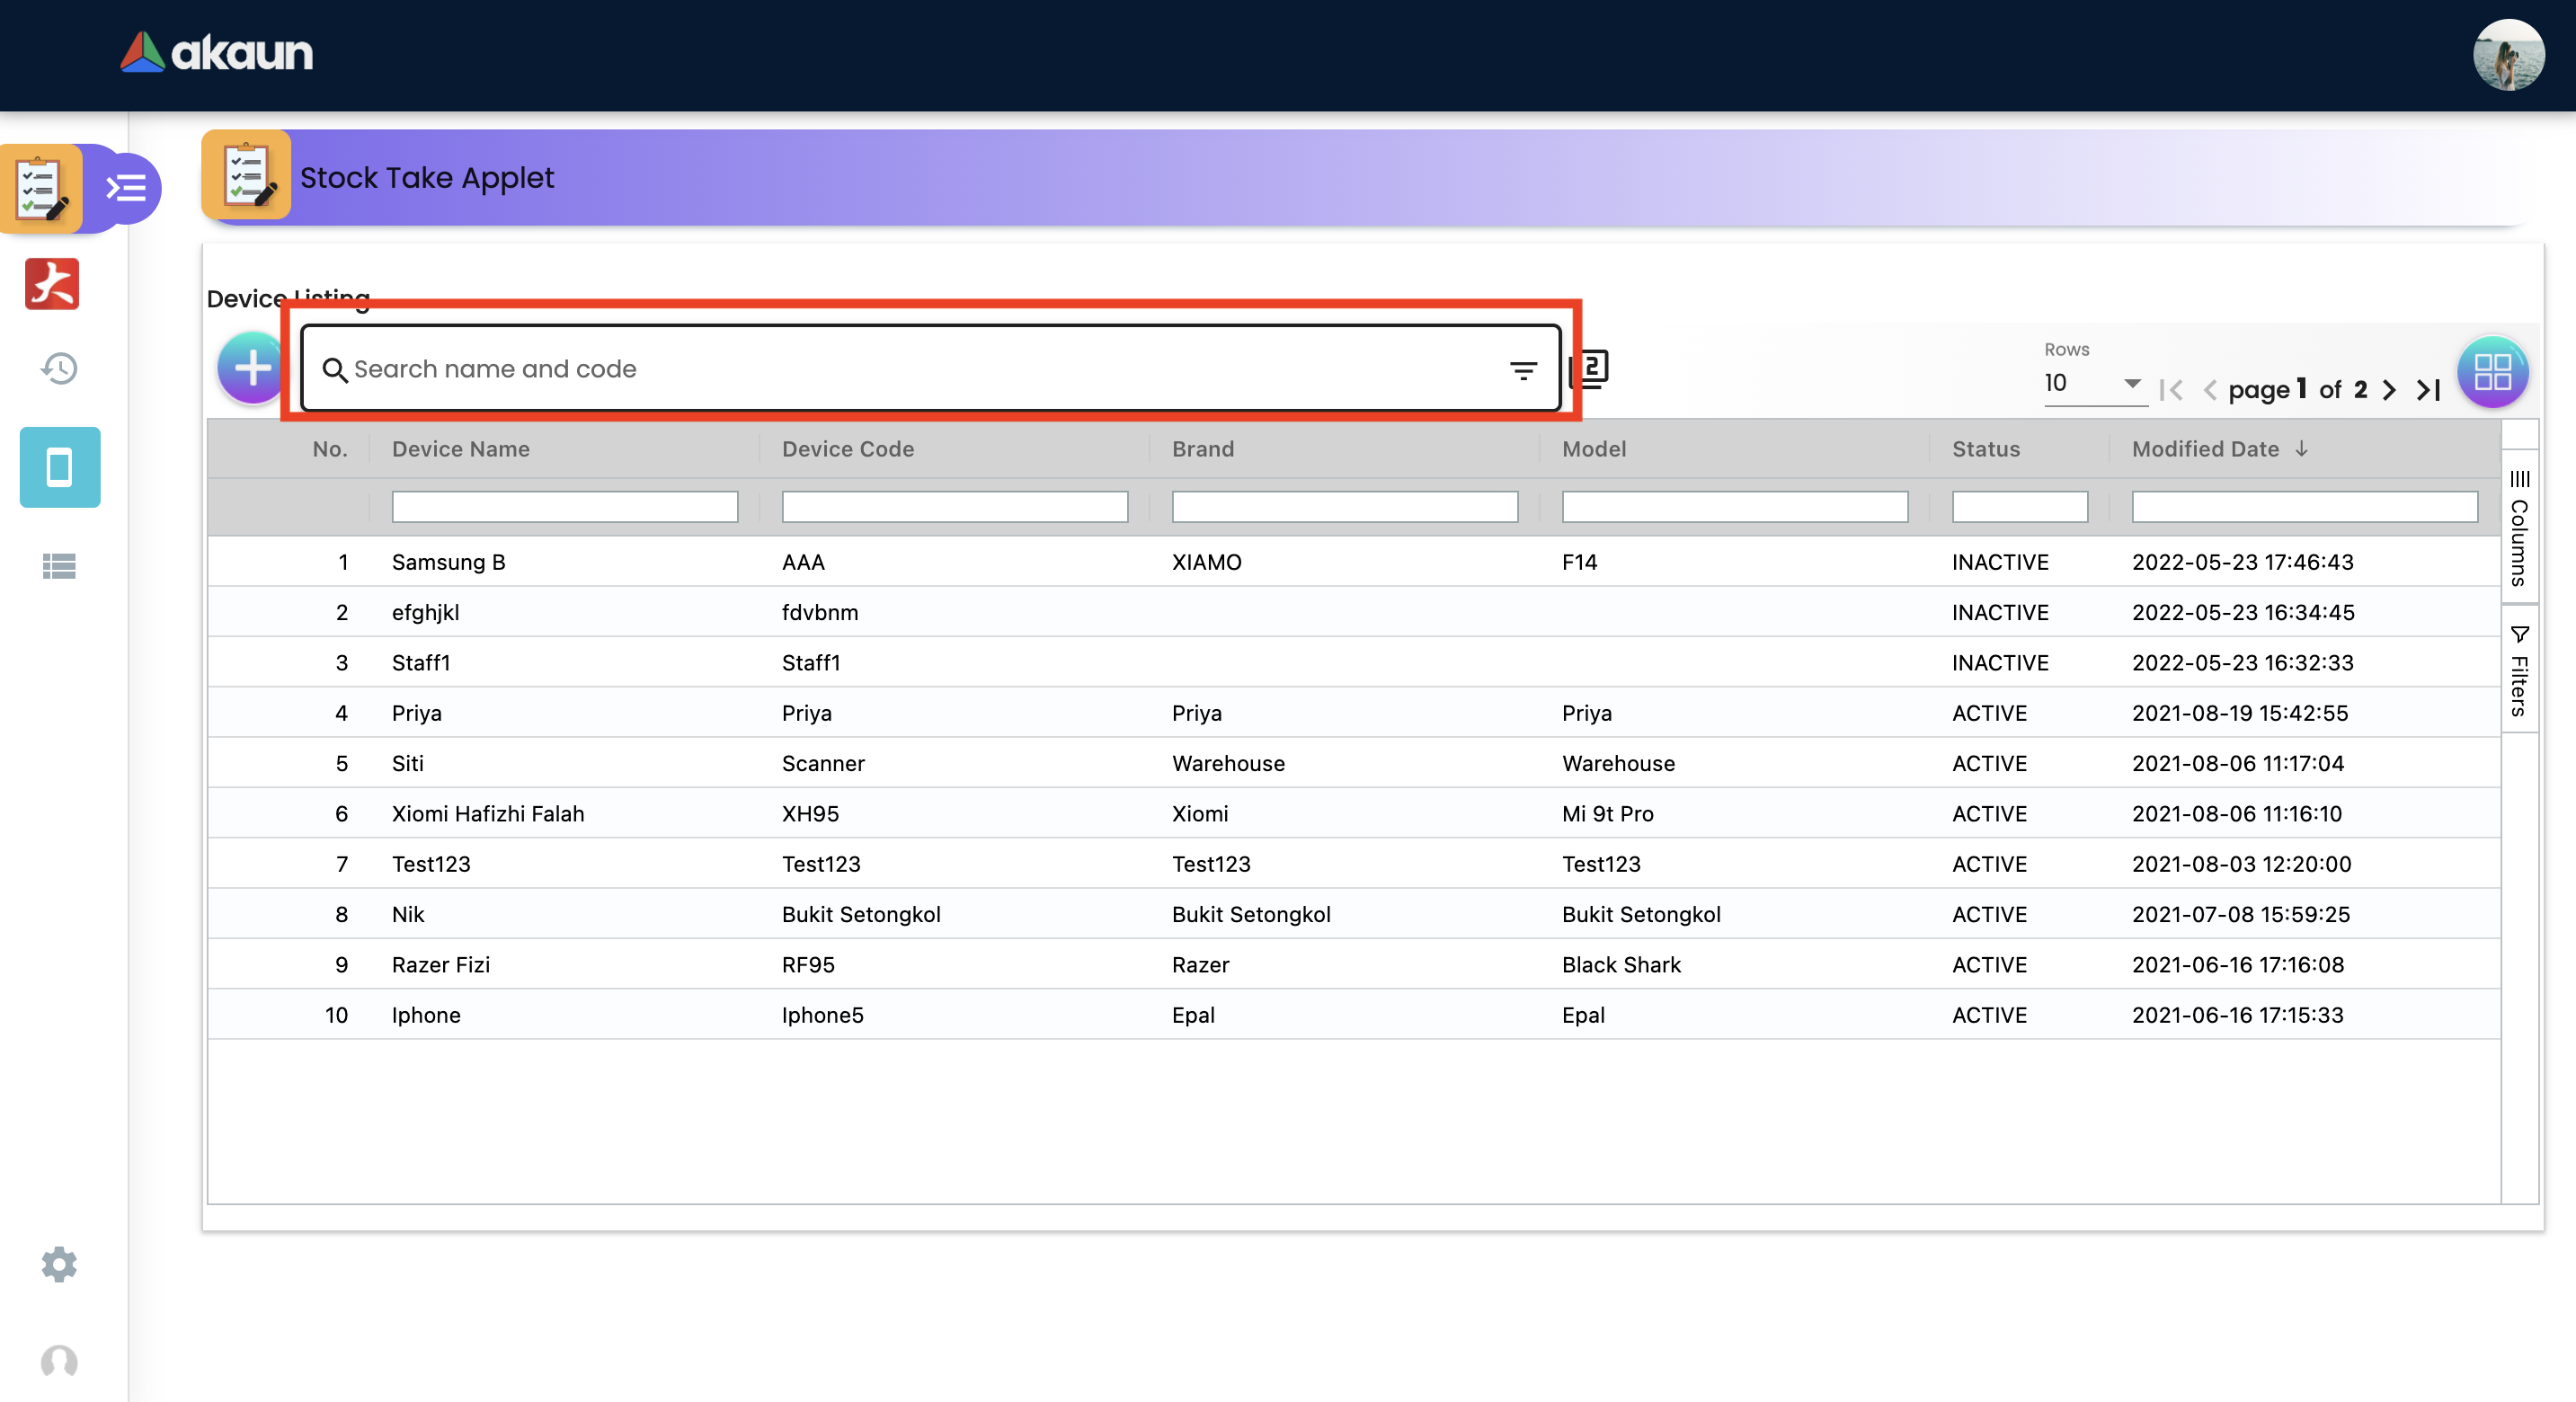The height and width of the screenshot is (1402, 2576).
Task: Open the Filters side panel tab
Action: click(2518, 671)
